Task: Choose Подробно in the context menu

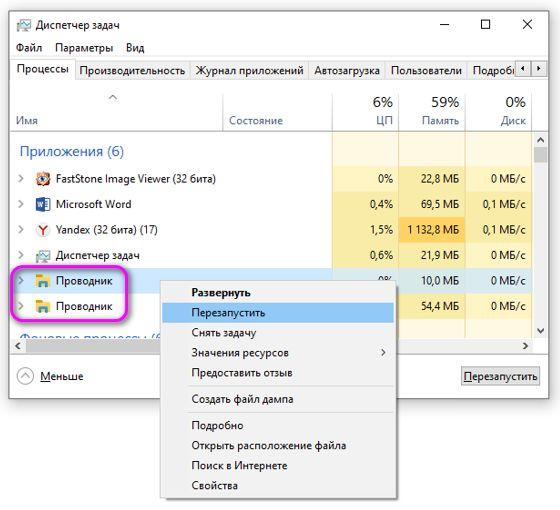Action: tap(279, 426)
